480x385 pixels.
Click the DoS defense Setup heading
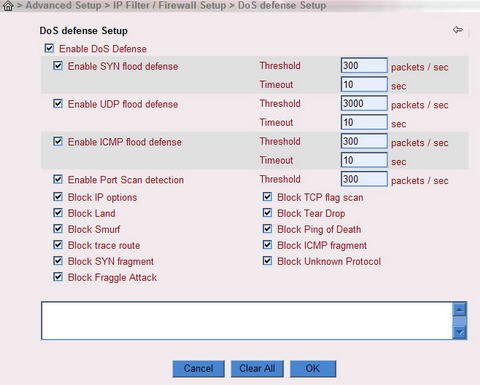(x=83, y=31)
